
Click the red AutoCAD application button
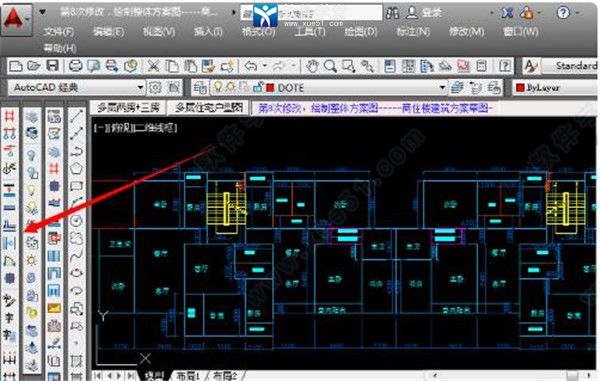point(15,19)
